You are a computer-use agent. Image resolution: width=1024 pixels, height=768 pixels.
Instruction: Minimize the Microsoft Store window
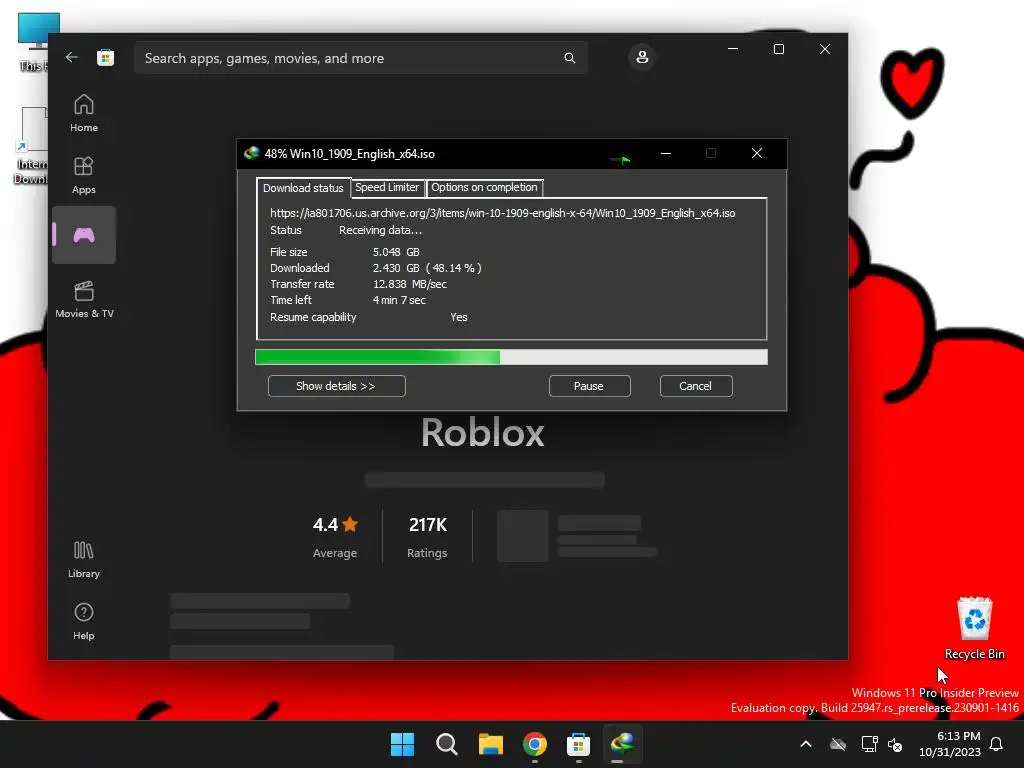(x=733, y=49)
